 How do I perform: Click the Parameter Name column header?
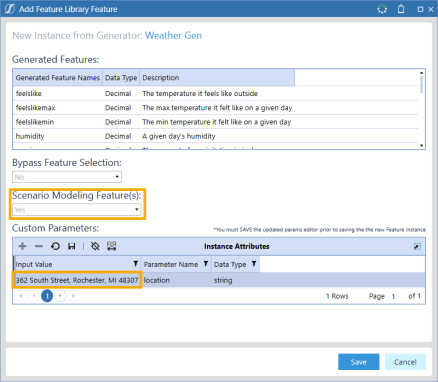click(177, 264)
